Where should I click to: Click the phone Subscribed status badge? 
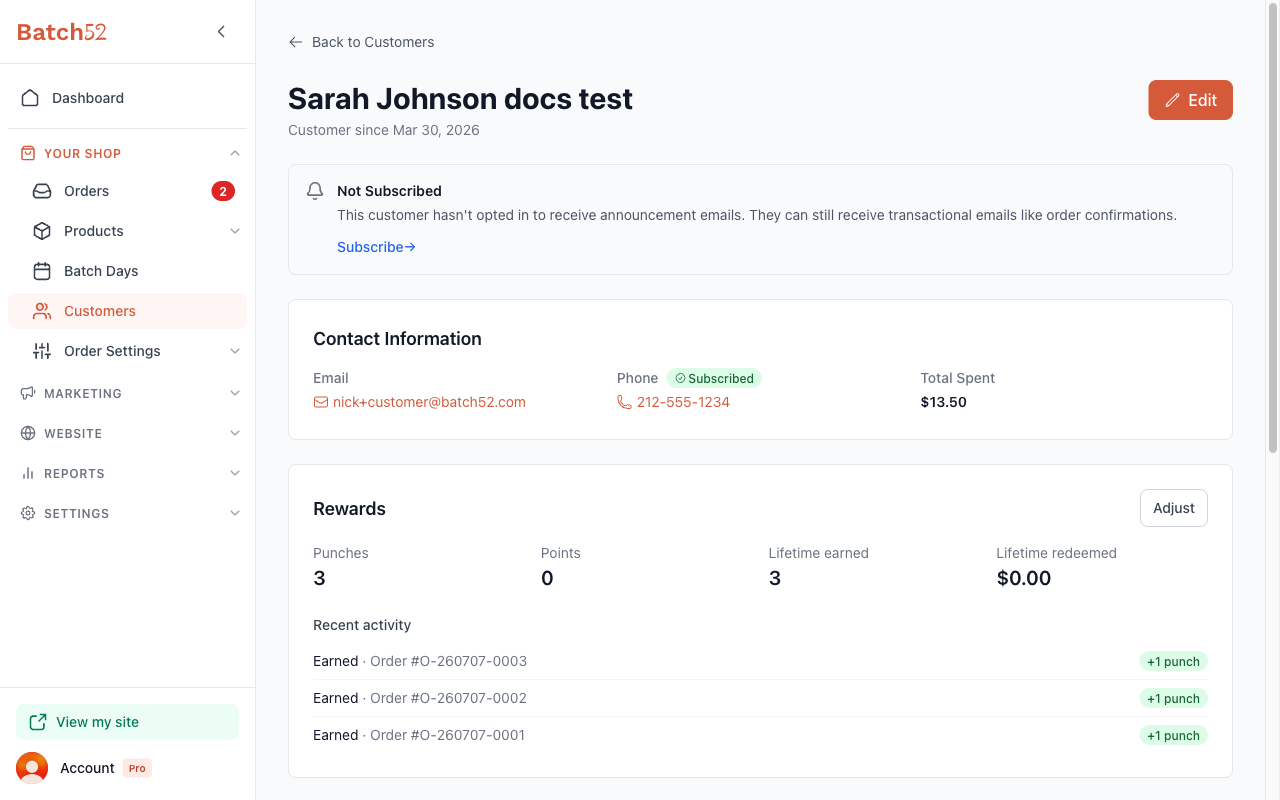coord(714,378)
